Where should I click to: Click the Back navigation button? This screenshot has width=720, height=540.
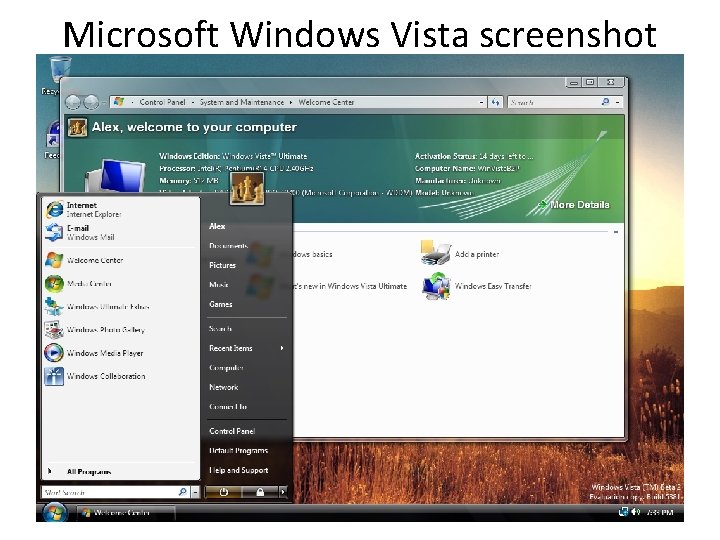click(x=73, y=102)
